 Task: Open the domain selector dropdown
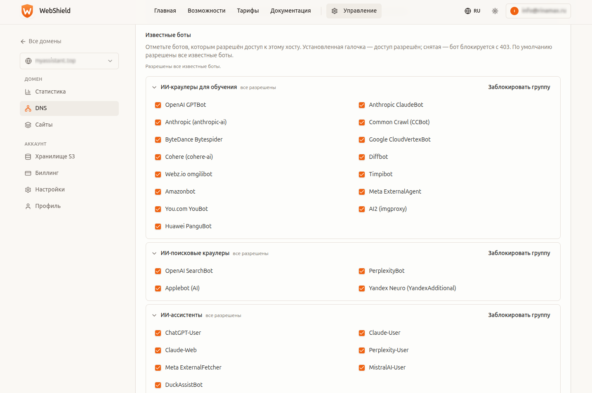pyautogui.click(x=69, y=61)
